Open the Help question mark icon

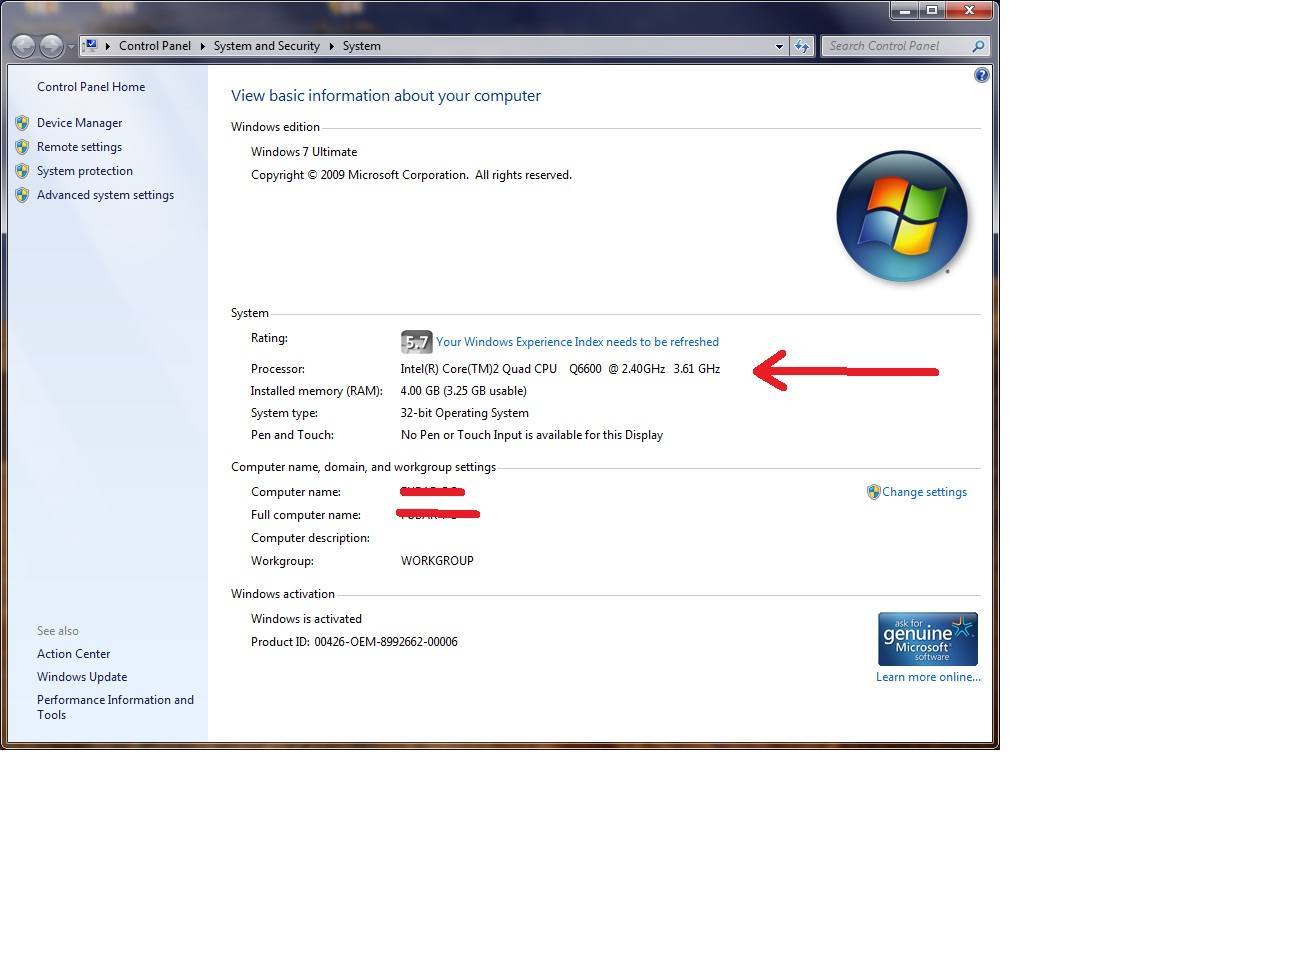[x=982, y=75]
